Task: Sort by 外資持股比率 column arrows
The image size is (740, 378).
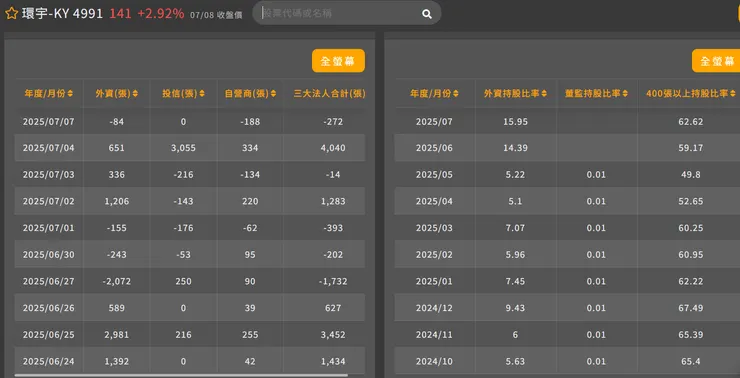Action: [544, 93]
